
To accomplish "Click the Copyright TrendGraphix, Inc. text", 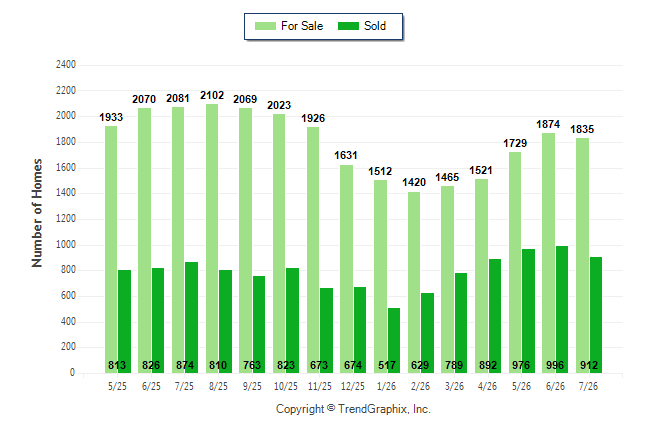I will point(353,409).
